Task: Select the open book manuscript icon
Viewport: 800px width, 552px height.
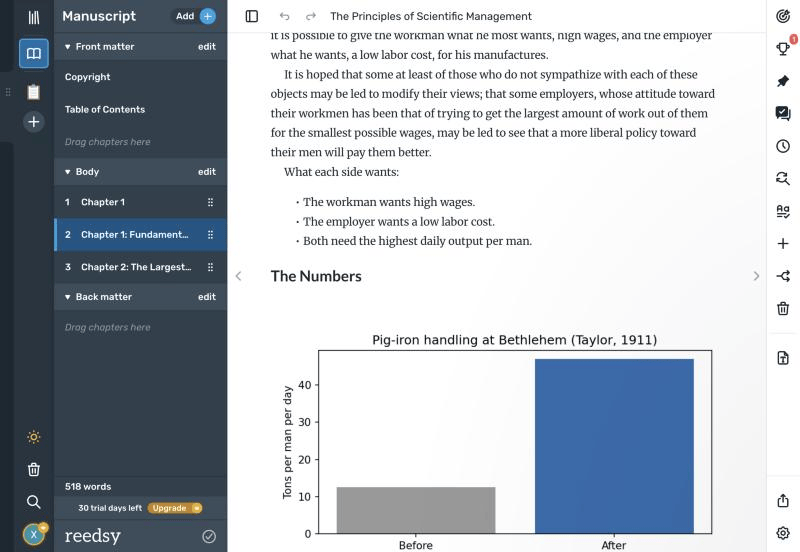Action: pos(34,53)
